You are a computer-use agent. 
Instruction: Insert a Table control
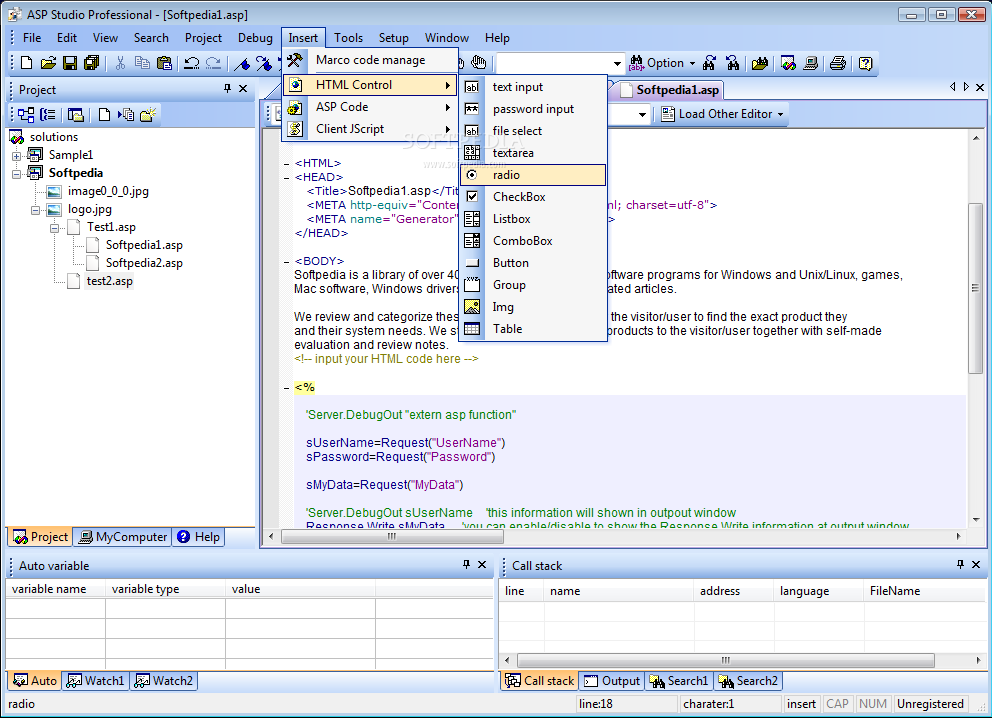(x=533, y=329)
